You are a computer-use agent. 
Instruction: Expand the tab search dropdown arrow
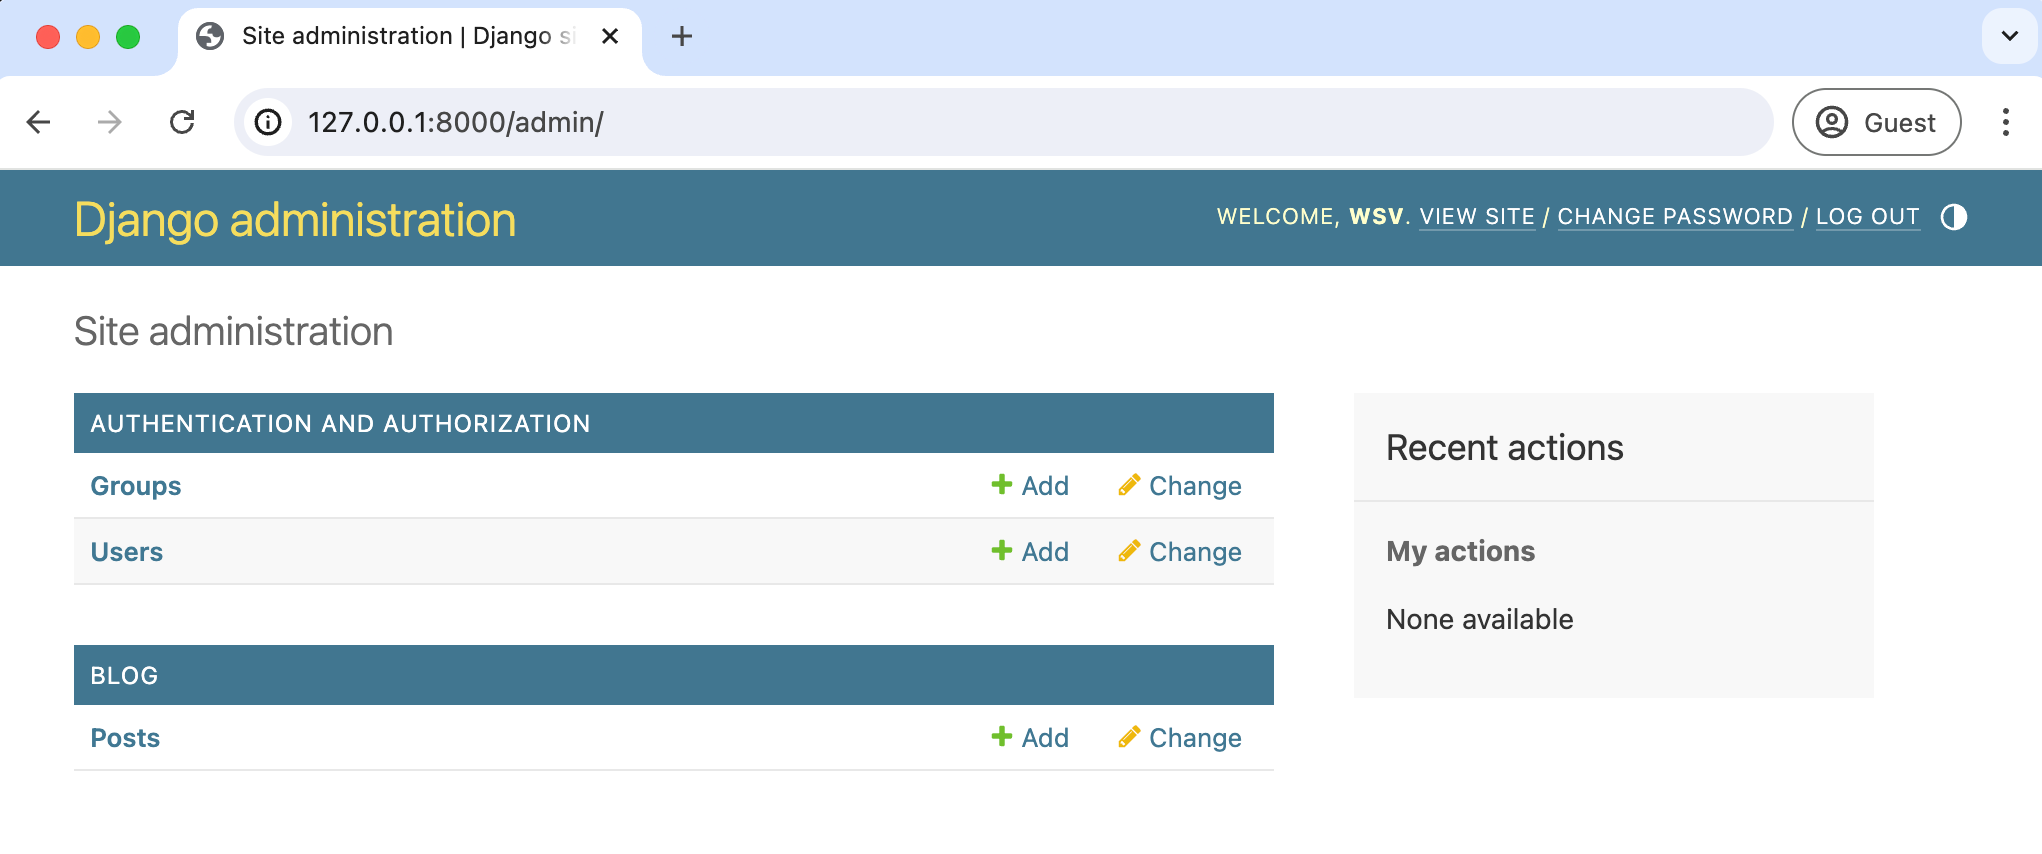click(x=2009, y=36)
